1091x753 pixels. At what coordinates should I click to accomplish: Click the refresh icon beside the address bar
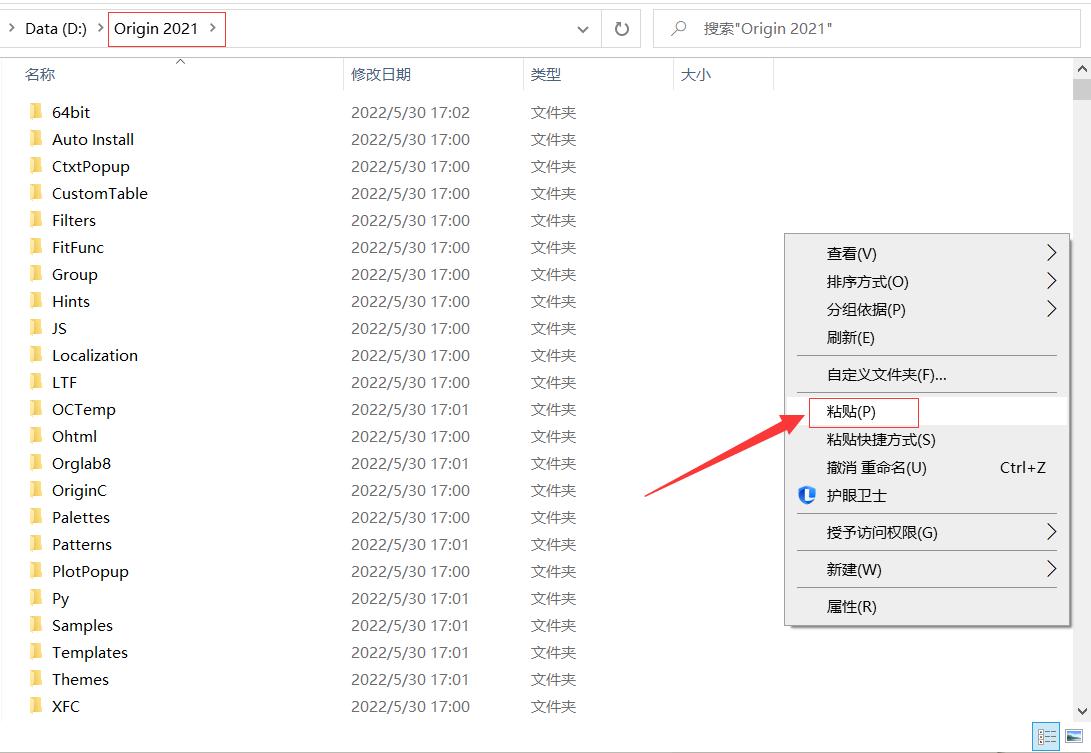(620, 29)
